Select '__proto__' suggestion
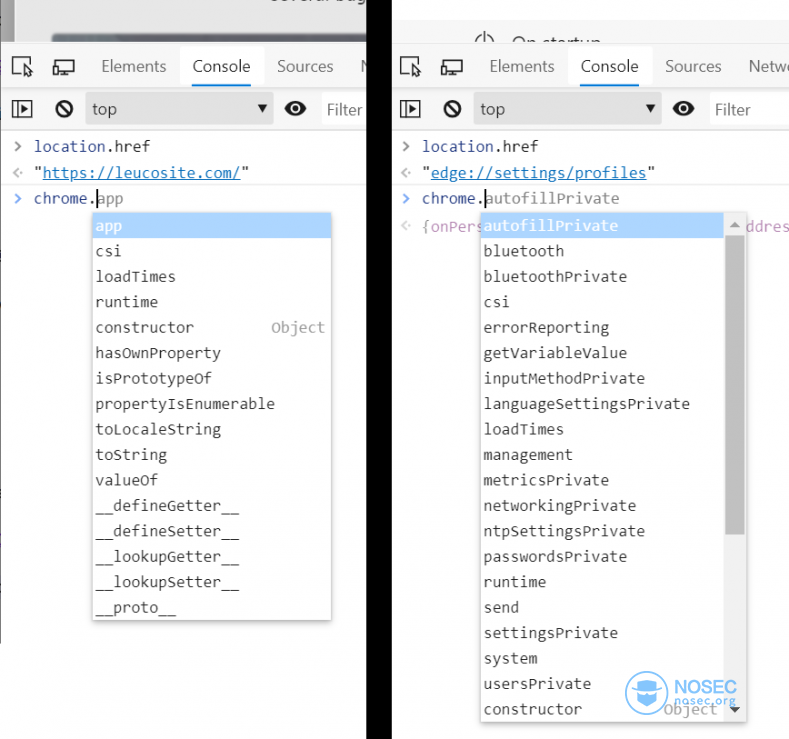Image resolution: width=789 pixels, height=739 pixels. click(x=212, y=607)
